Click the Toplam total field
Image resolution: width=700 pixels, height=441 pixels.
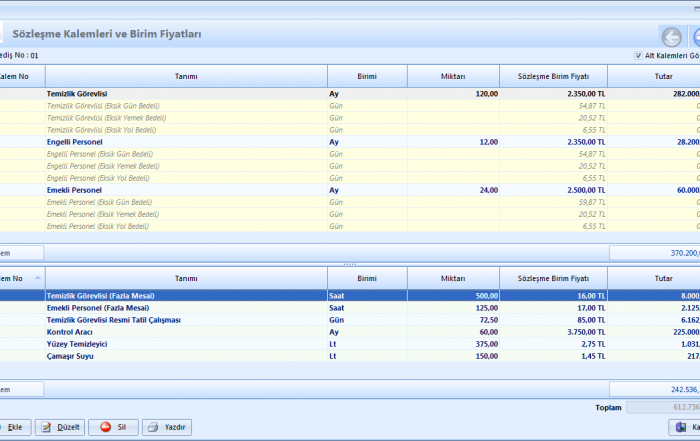(x=664, y=408)
